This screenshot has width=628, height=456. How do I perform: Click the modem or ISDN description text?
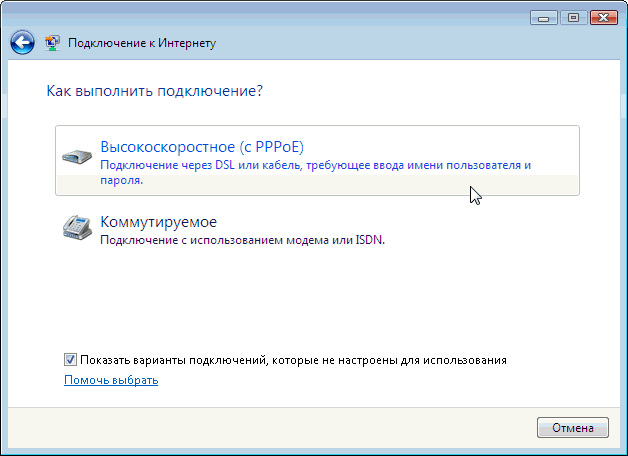coord(242,240)
